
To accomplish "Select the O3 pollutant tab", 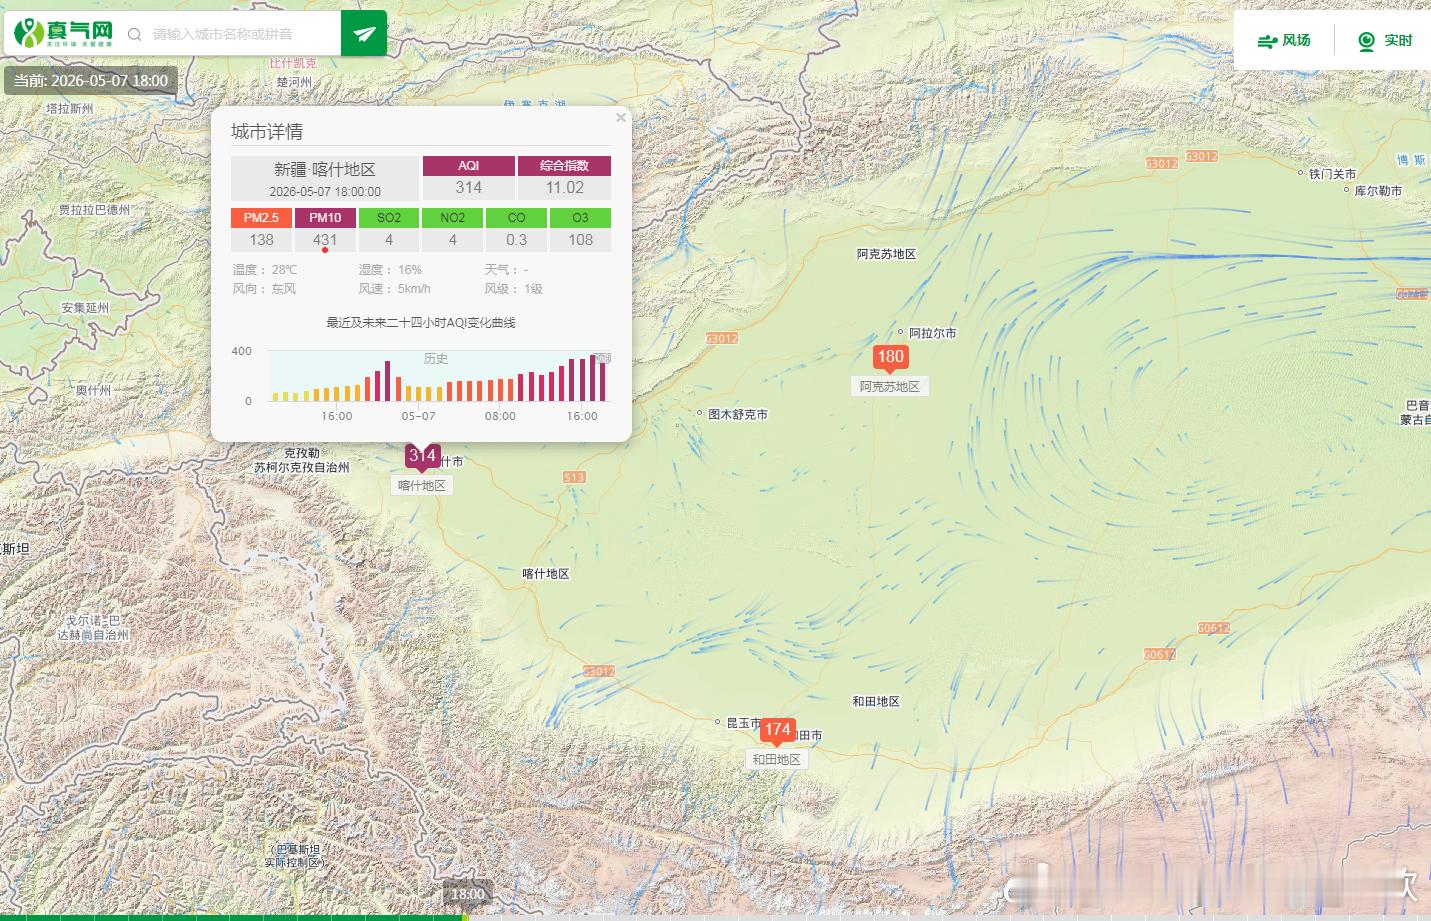I will pos(580,217).
